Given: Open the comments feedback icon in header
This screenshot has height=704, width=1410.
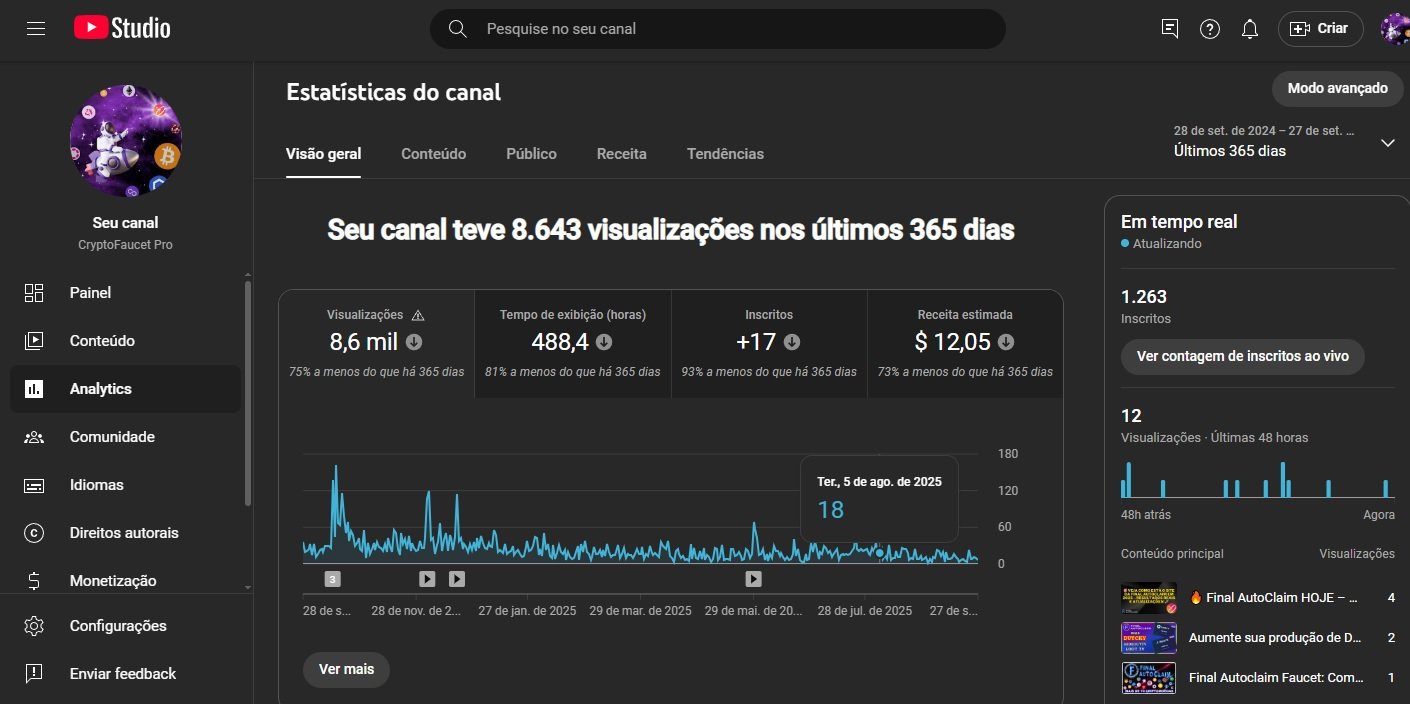Looking at the screenshot, I should pos(1169,29).
